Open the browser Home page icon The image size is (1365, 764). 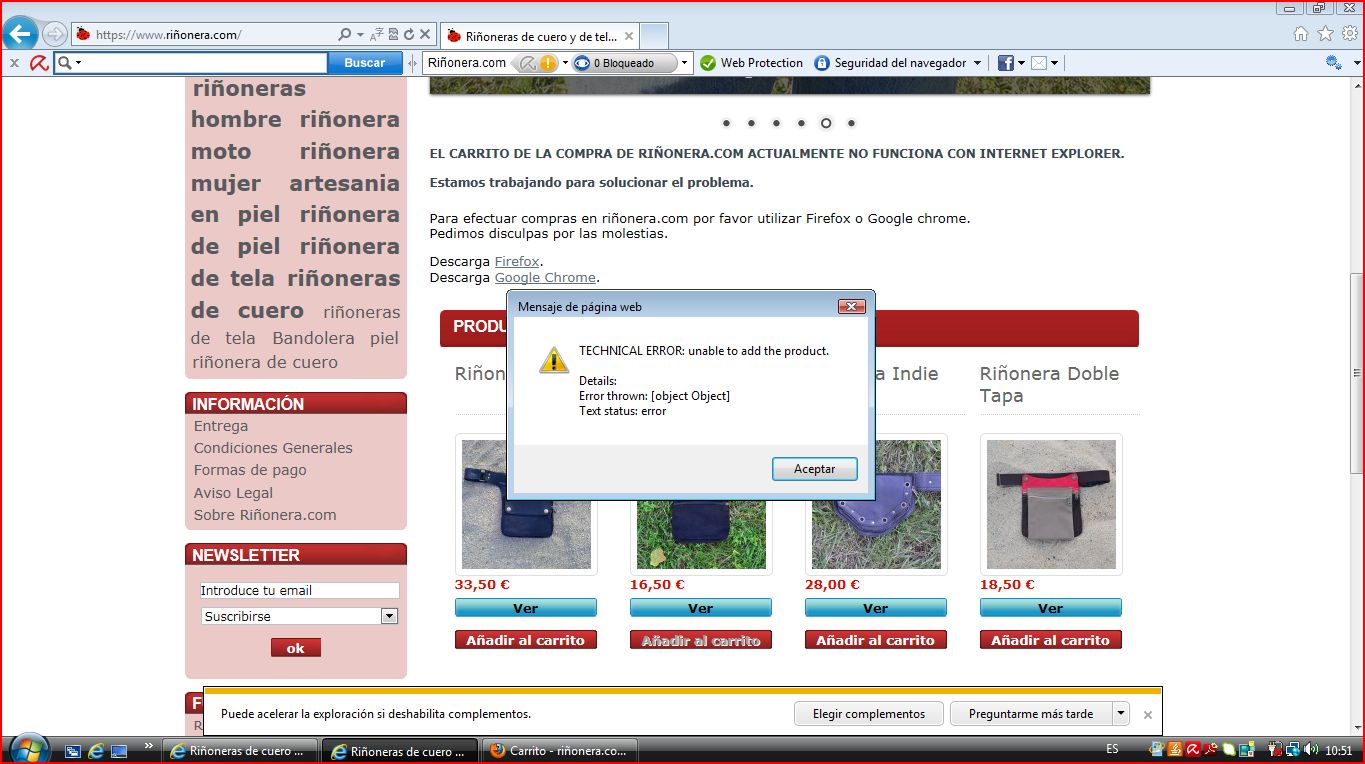coord(1301,34)
